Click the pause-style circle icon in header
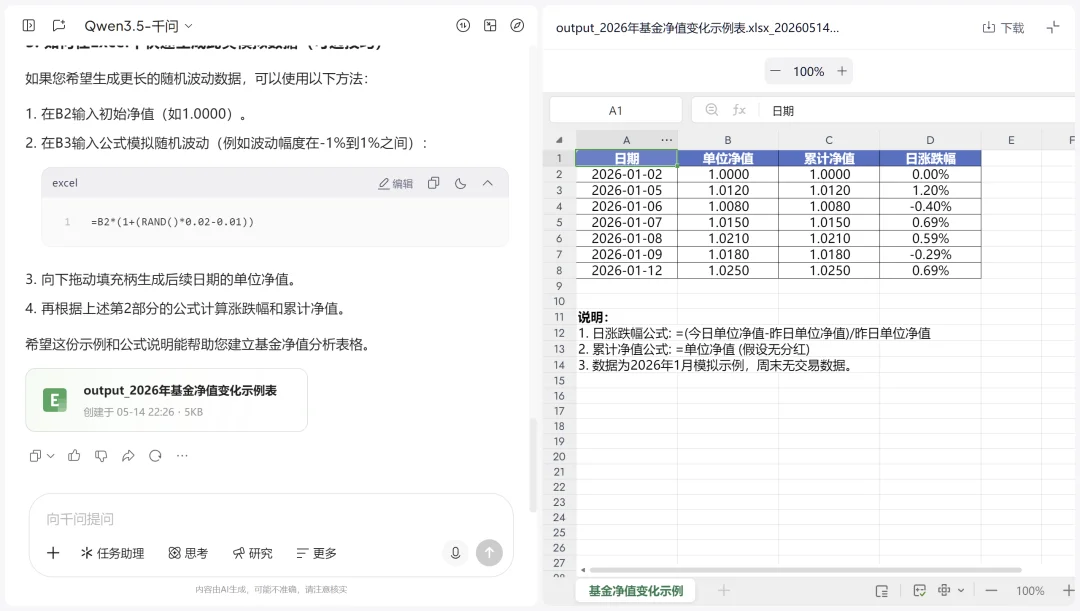The width and height of the screenshot is (1080, 611). coord(463,25)
